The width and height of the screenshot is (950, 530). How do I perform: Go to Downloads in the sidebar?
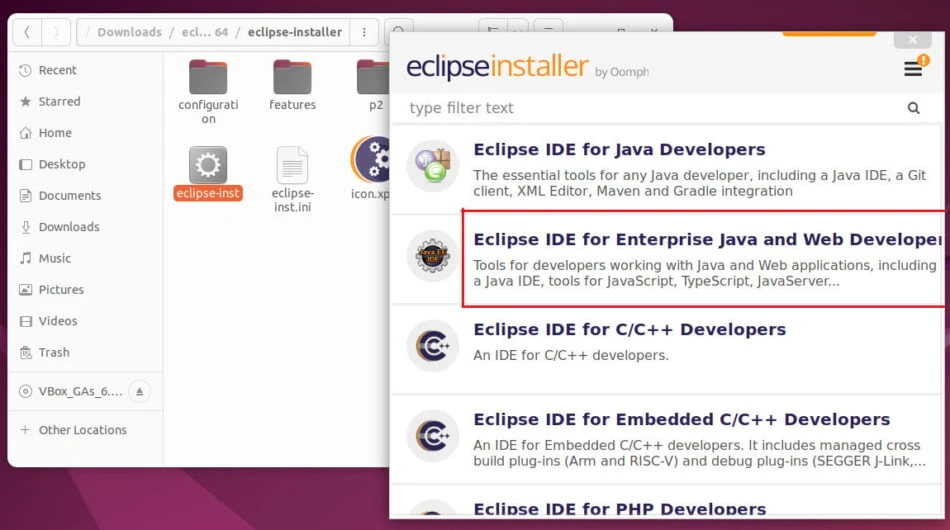[x=68, y=227]
